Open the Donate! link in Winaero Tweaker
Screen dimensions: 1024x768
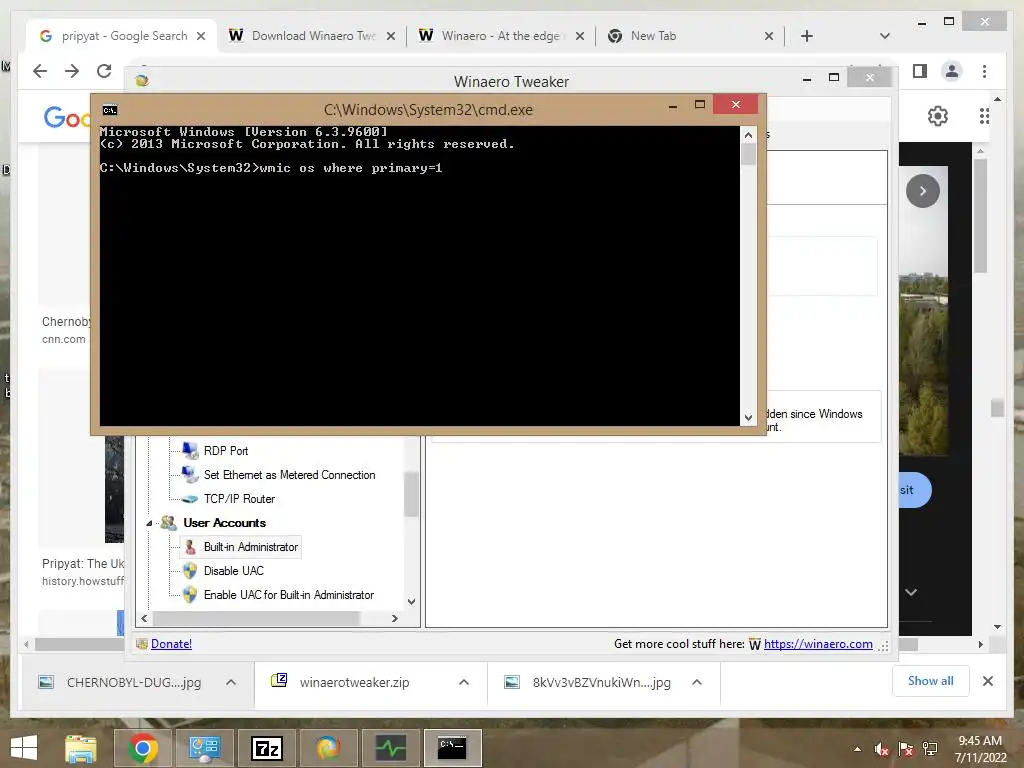171,644
